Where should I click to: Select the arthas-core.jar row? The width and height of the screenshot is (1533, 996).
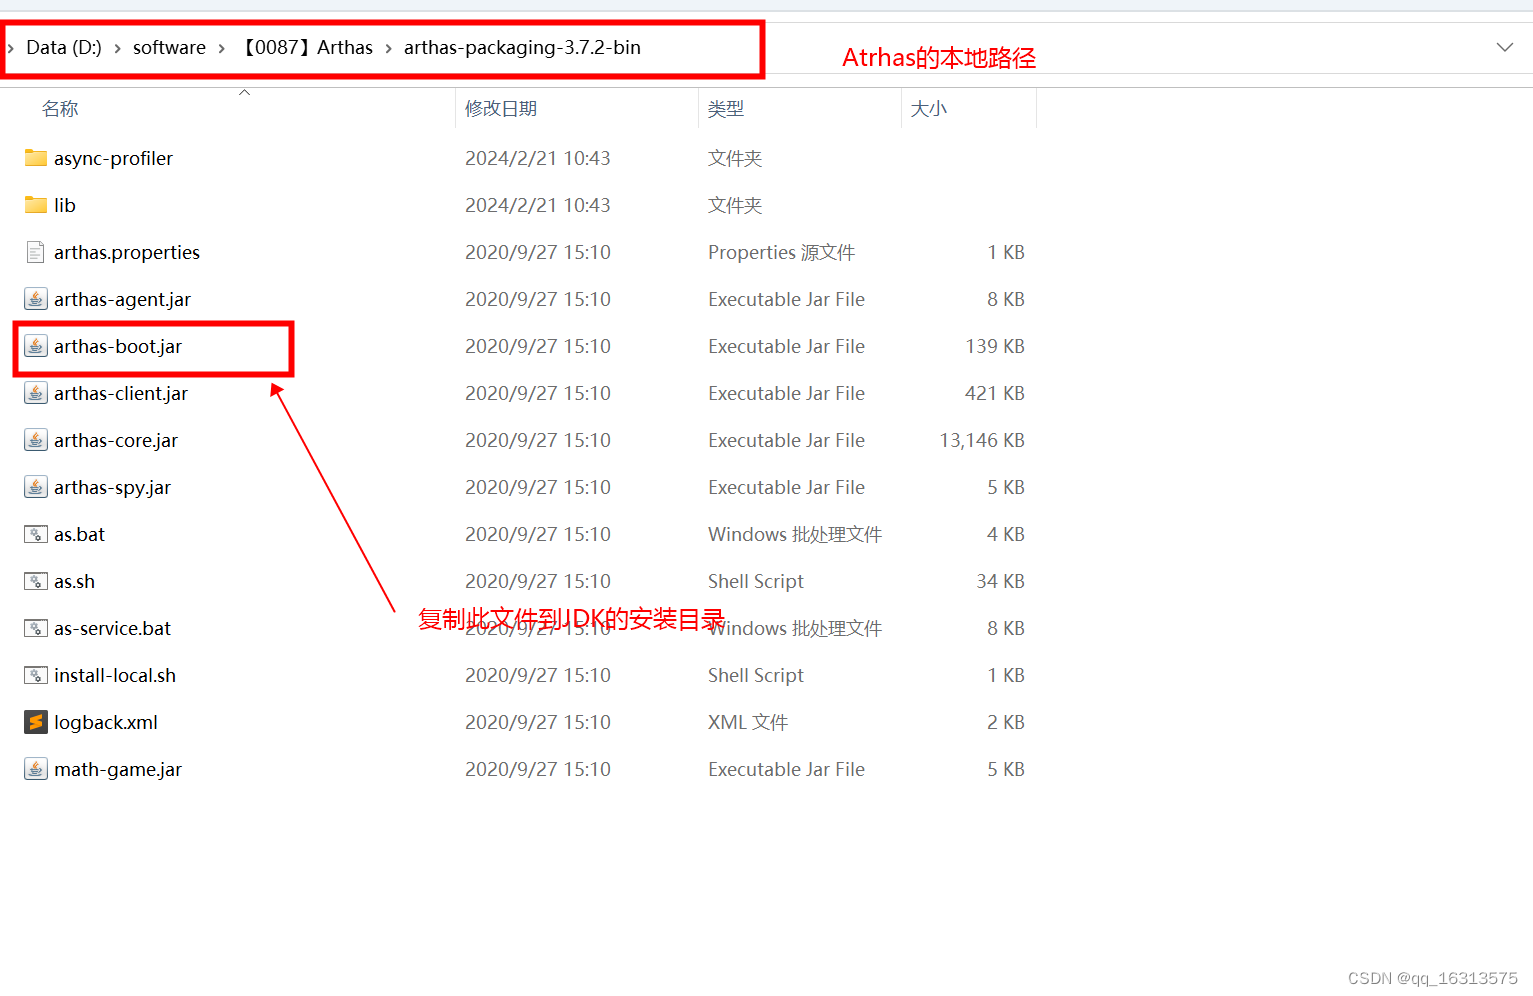pyautogui.click(x=116, y=439)
